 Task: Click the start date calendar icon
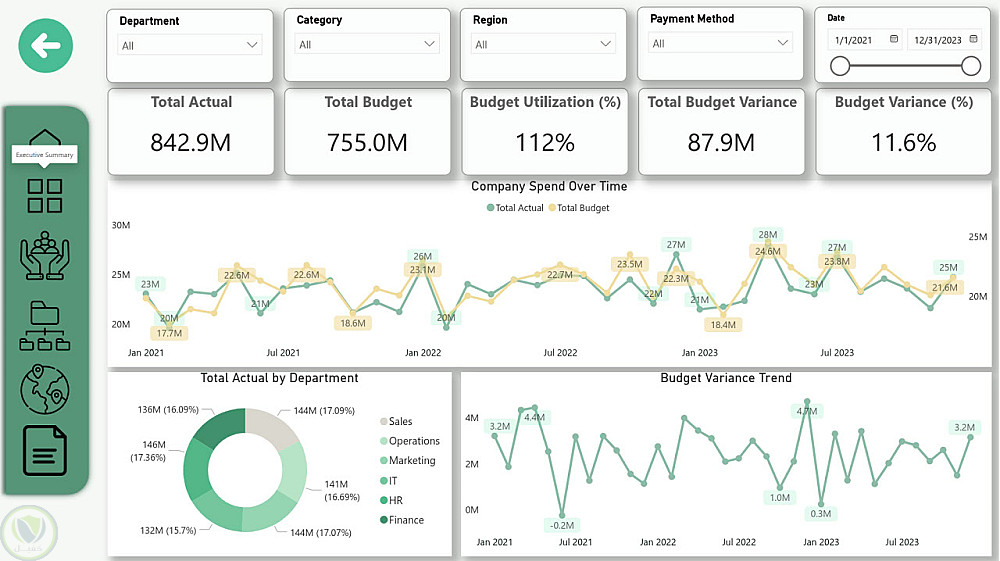894,40
